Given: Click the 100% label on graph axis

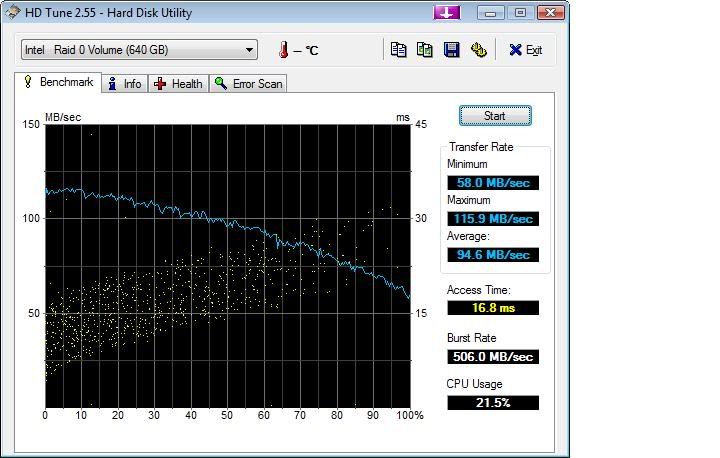Looking at the screenshot, I should tap(410, 415).
